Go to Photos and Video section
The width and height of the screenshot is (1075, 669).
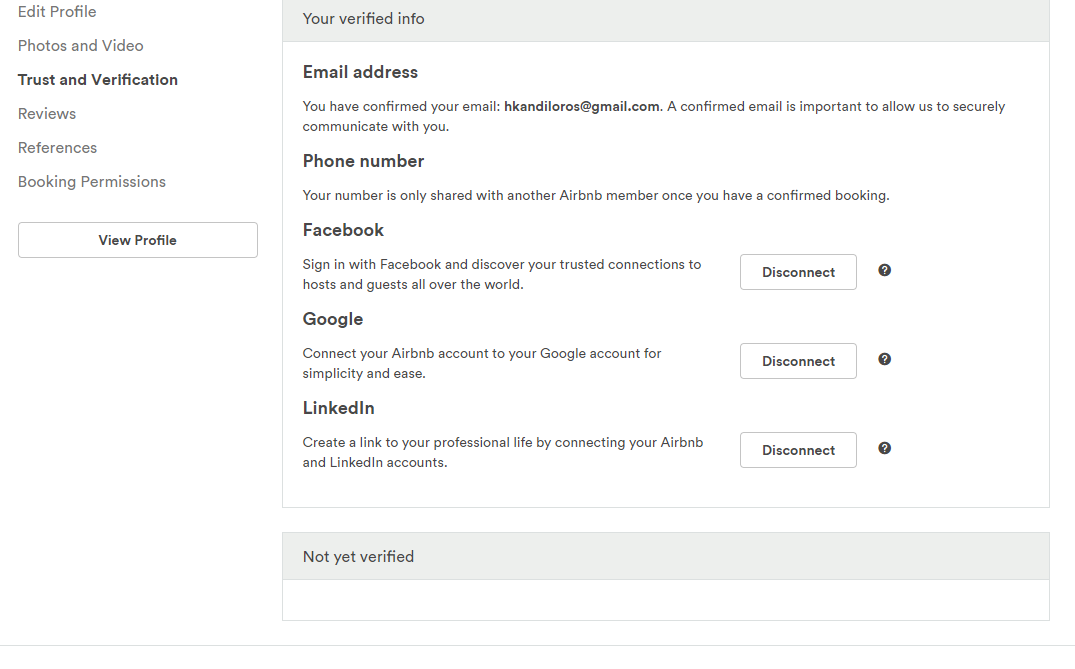pos(81,46)
